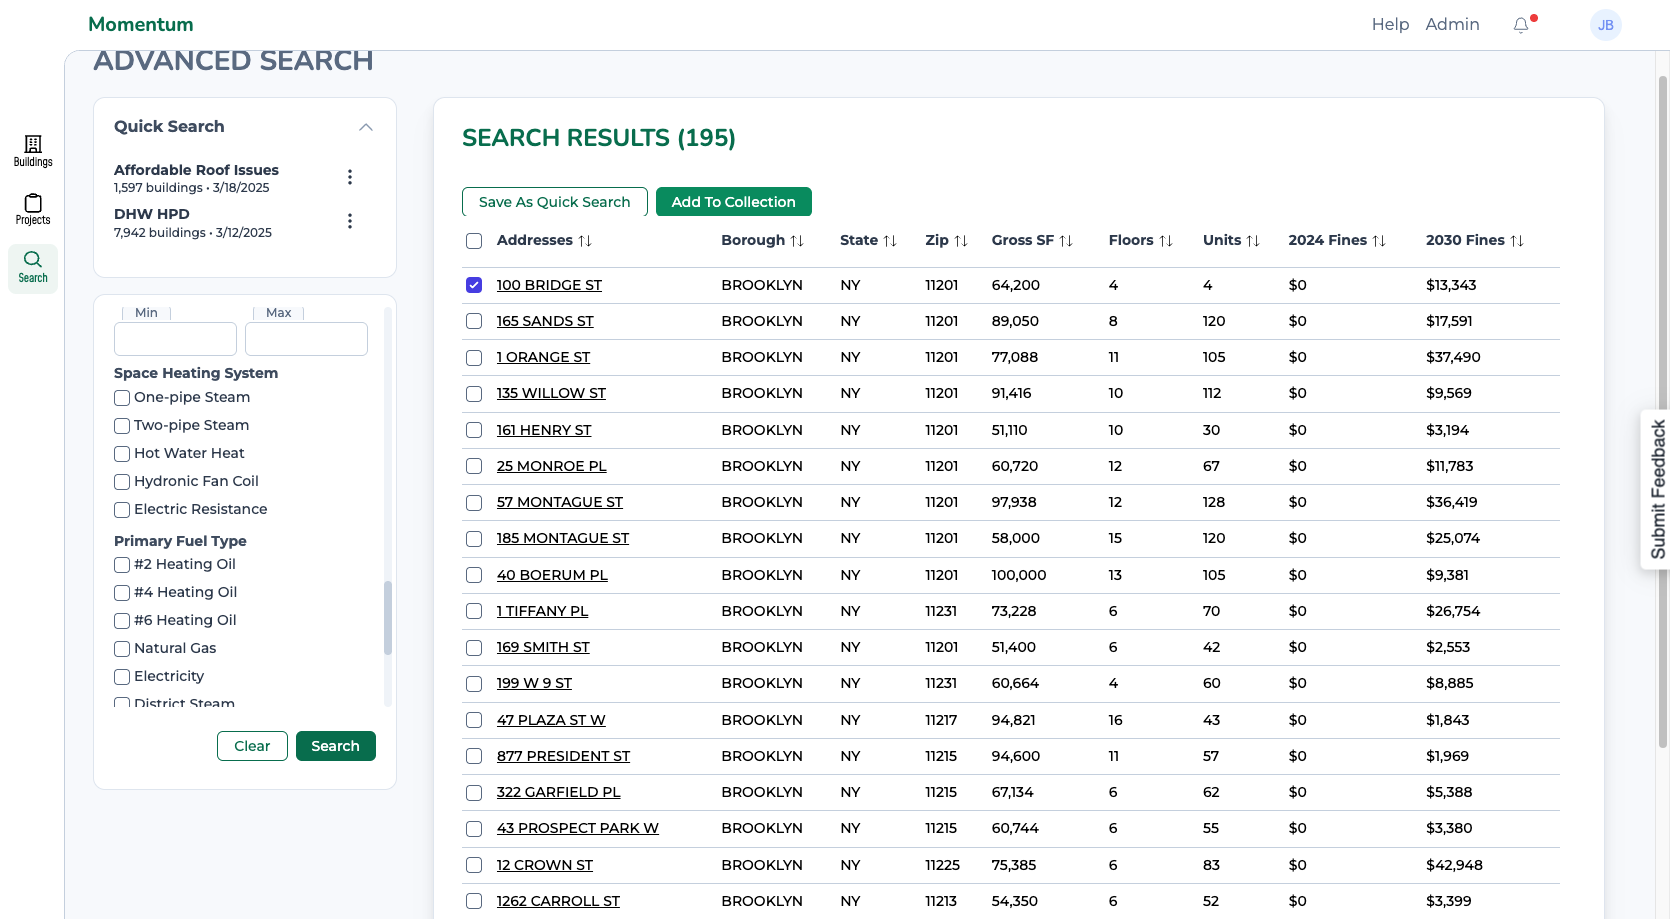Open the Buildings sidebar icon
1670x919 pixels.
(33, 151)
